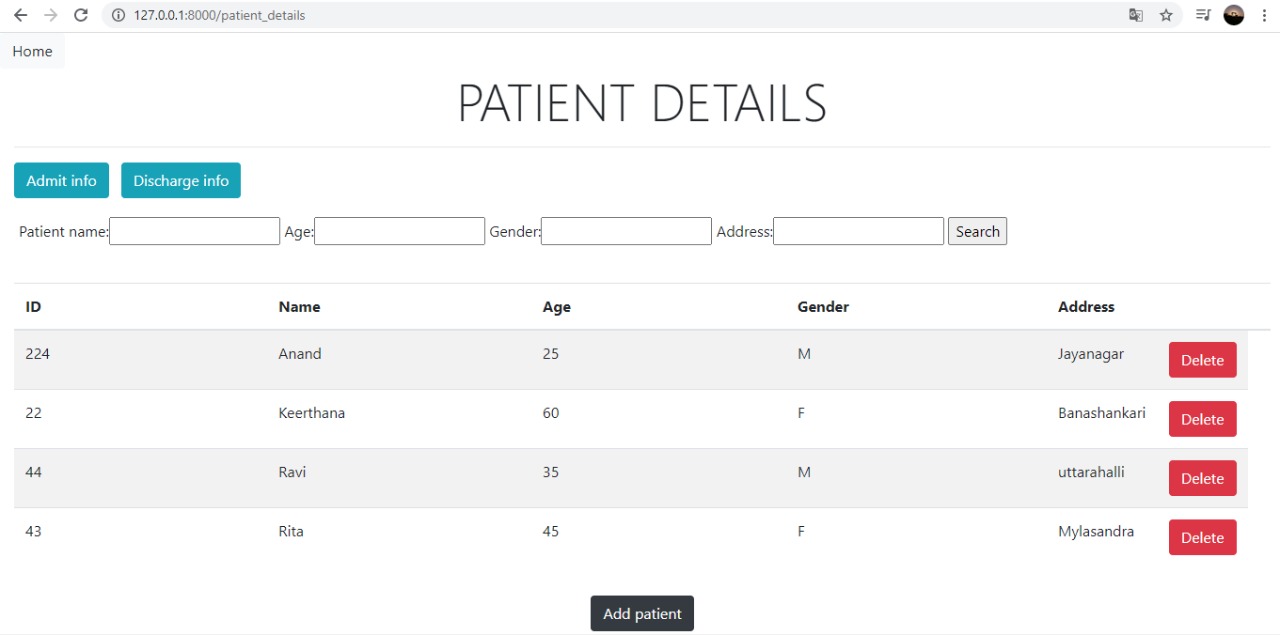The height and width of the screenshot is (635, 1280).
Task: Click the browser forward navigation arrow
Action: coord(49,15)
